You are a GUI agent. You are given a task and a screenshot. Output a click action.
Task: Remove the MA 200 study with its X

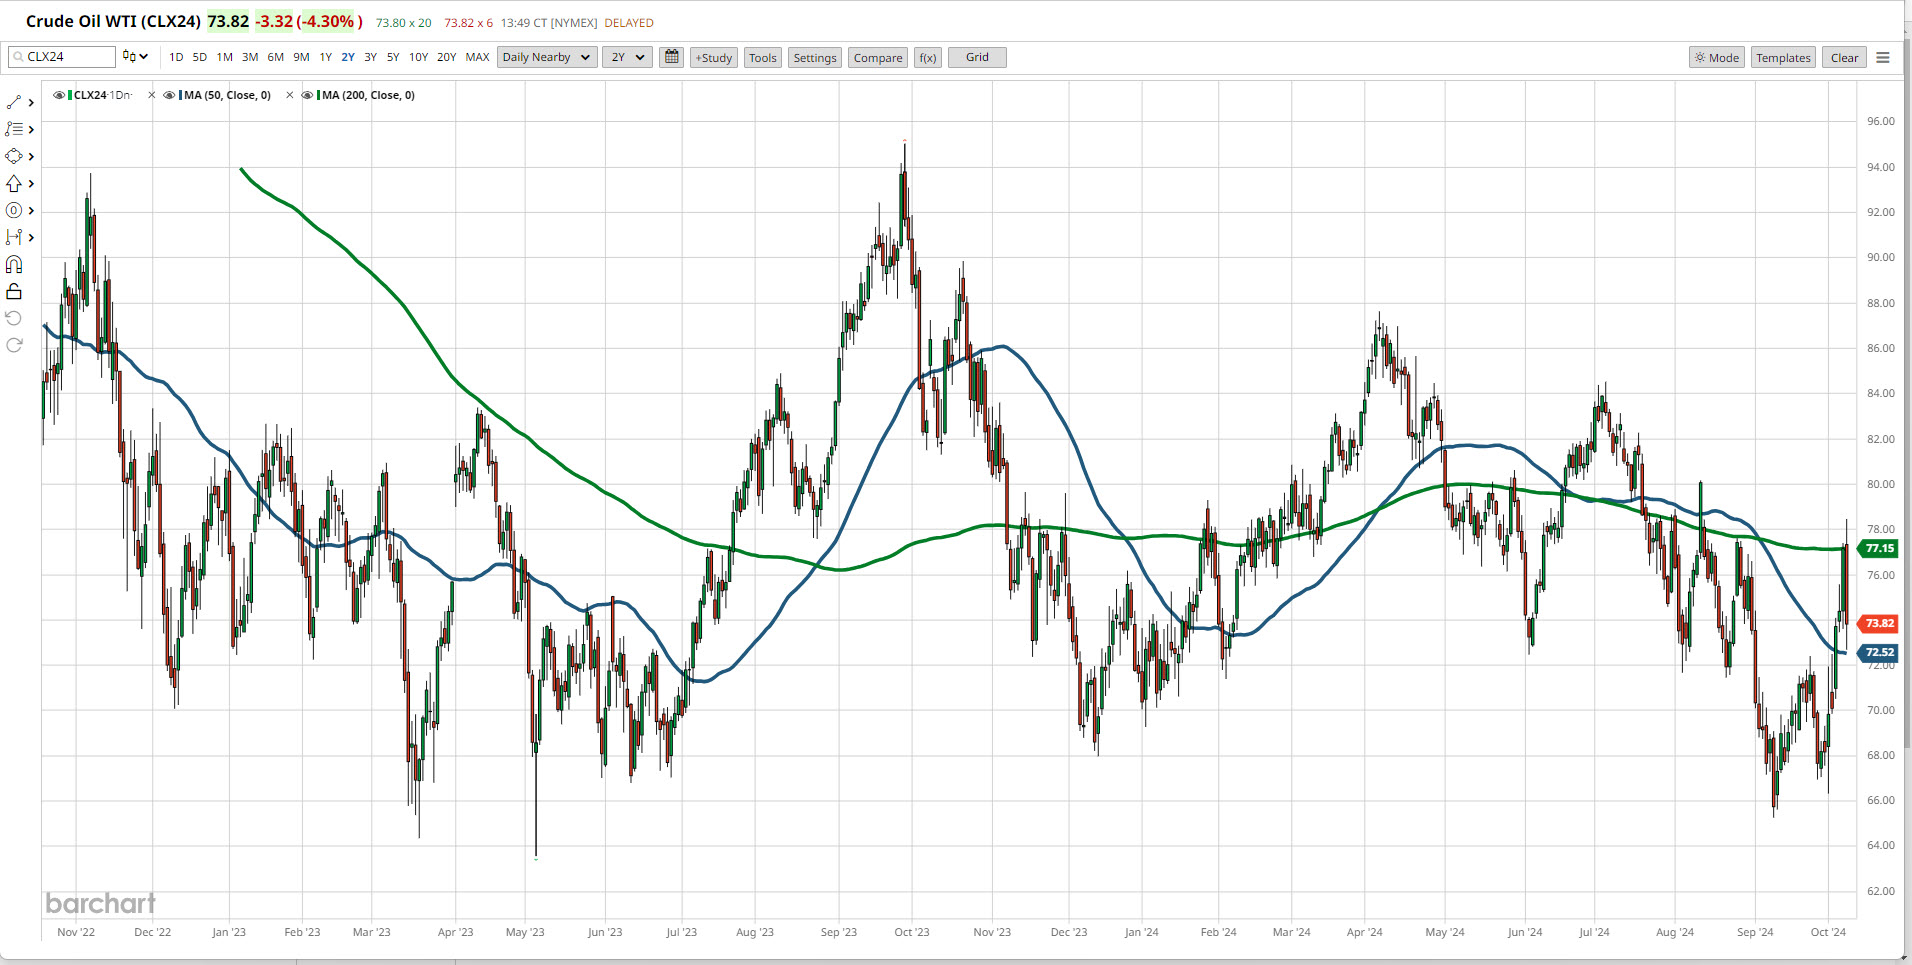click(290, 95)
